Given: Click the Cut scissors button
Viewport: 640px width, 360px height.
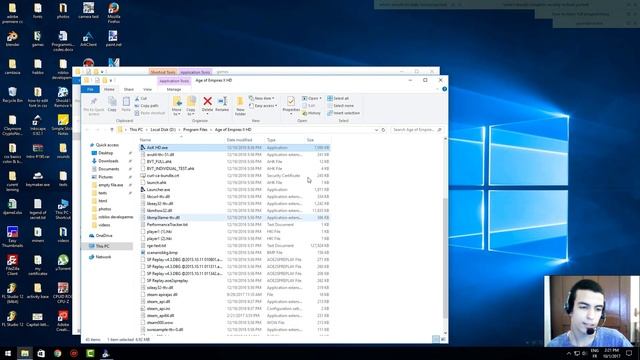Looking at the screenshot, I should pyautogui.click(x=141, y=98).
